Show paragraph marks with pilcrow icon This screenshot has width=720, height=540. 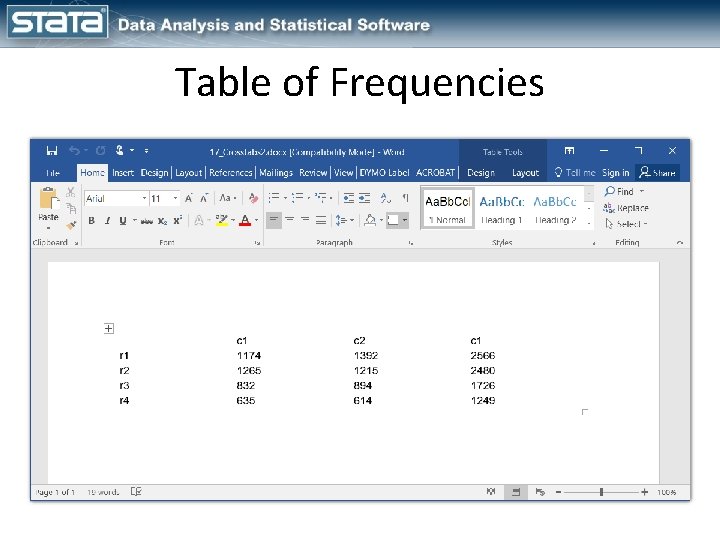pyautogui.click(x=405, y=198)
